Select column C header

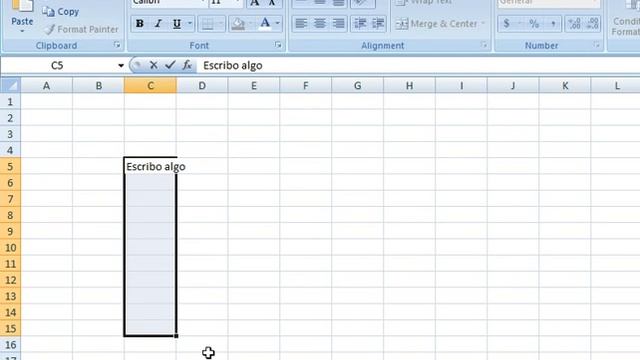[151, 86]
